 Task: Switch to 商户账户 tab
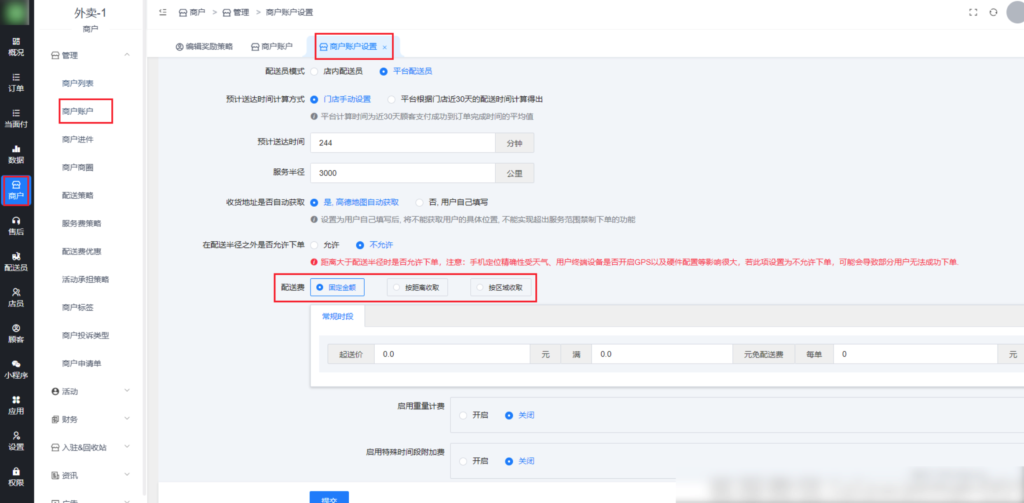point(272,46)
